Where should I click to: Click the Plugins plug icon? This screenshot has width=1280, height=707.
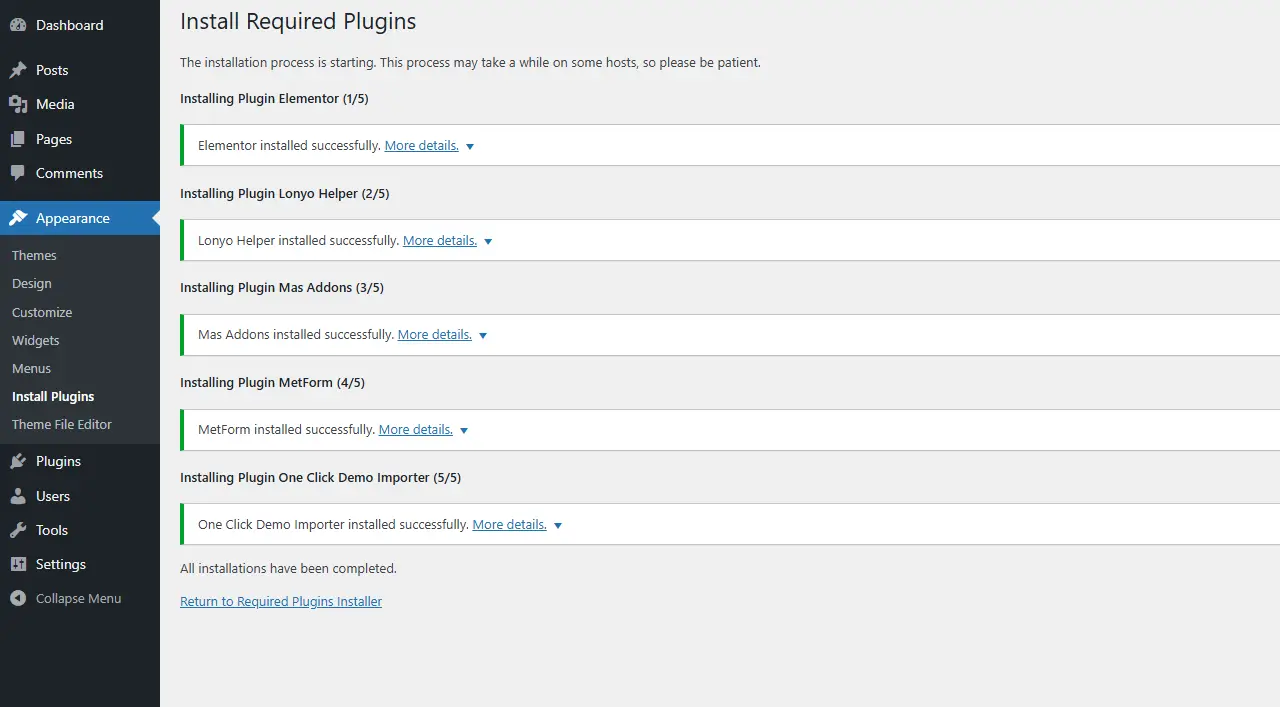[x=18, y=461]
